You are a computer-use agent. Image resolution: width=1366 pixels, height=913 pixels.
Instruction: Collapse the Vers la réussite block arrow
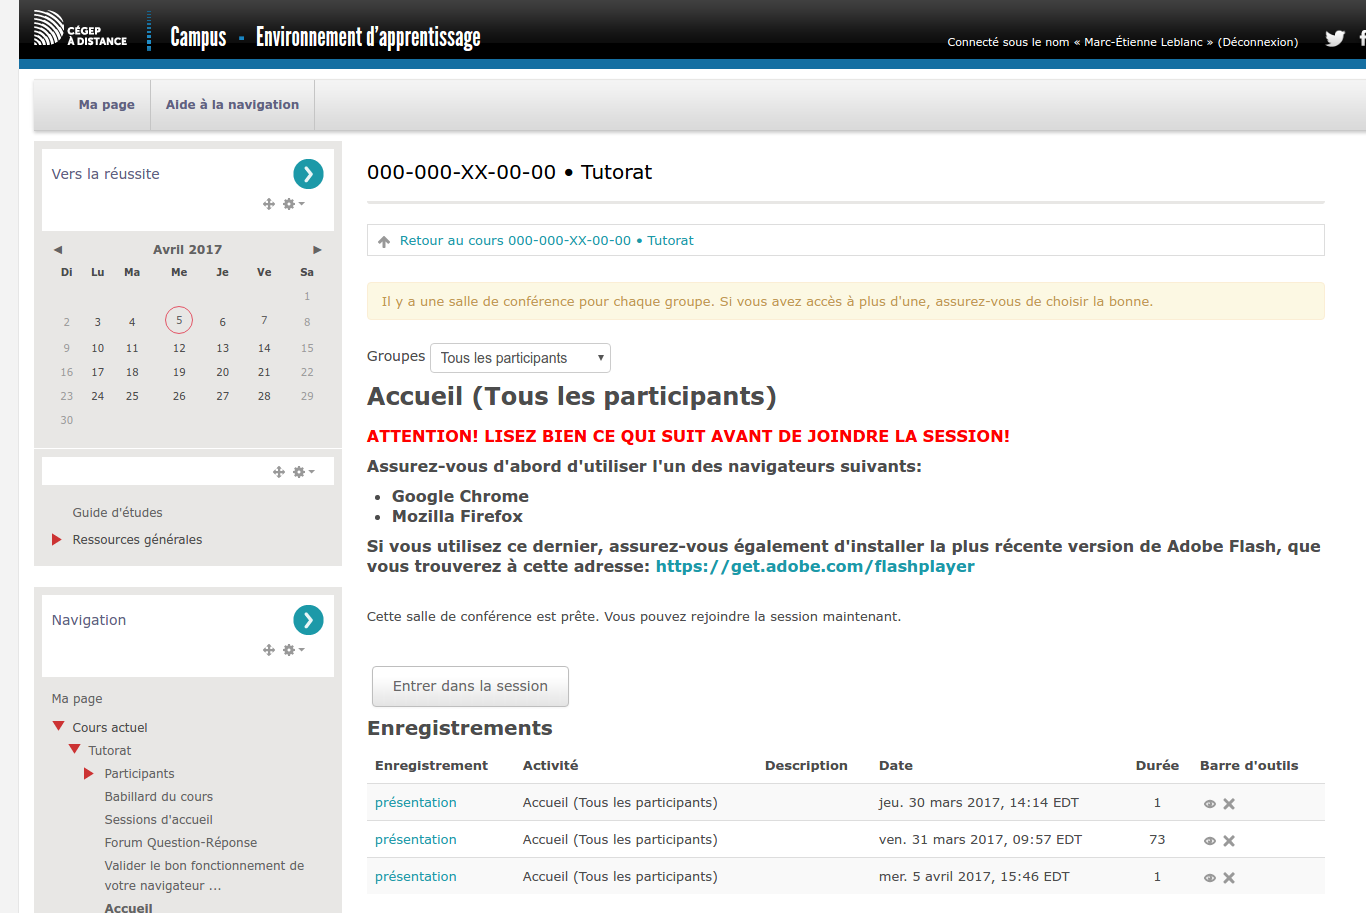pyautogui.click(x=308, y=174)
